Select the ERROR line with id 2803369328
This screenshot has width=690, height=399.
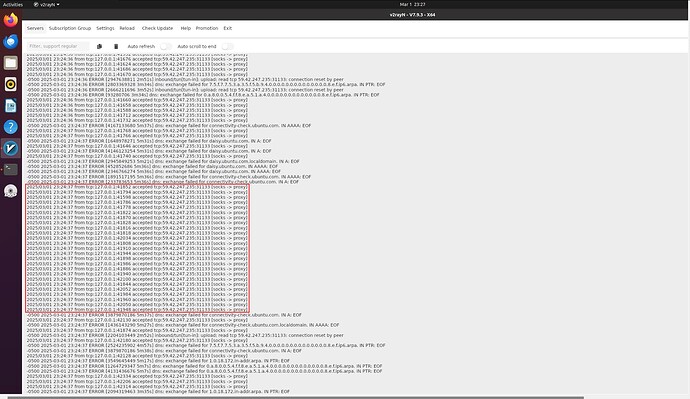click(206, 84)
